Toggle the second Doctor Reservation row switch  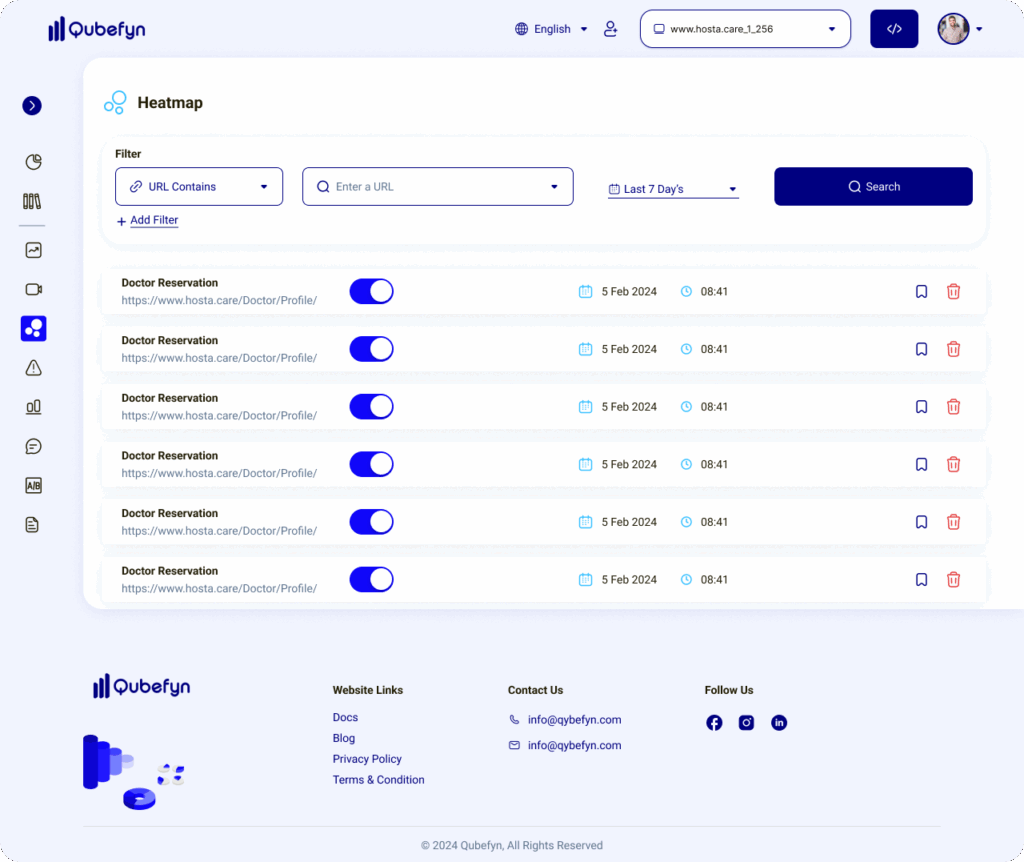pyautogui.click(x=372, y=349)
